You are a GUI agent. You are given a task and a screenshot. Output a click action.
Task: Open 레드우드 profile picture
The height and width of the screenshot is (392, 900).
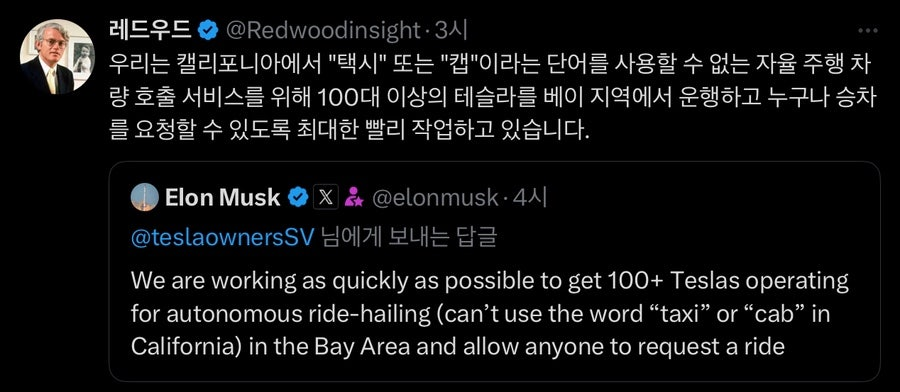[57, 57]
